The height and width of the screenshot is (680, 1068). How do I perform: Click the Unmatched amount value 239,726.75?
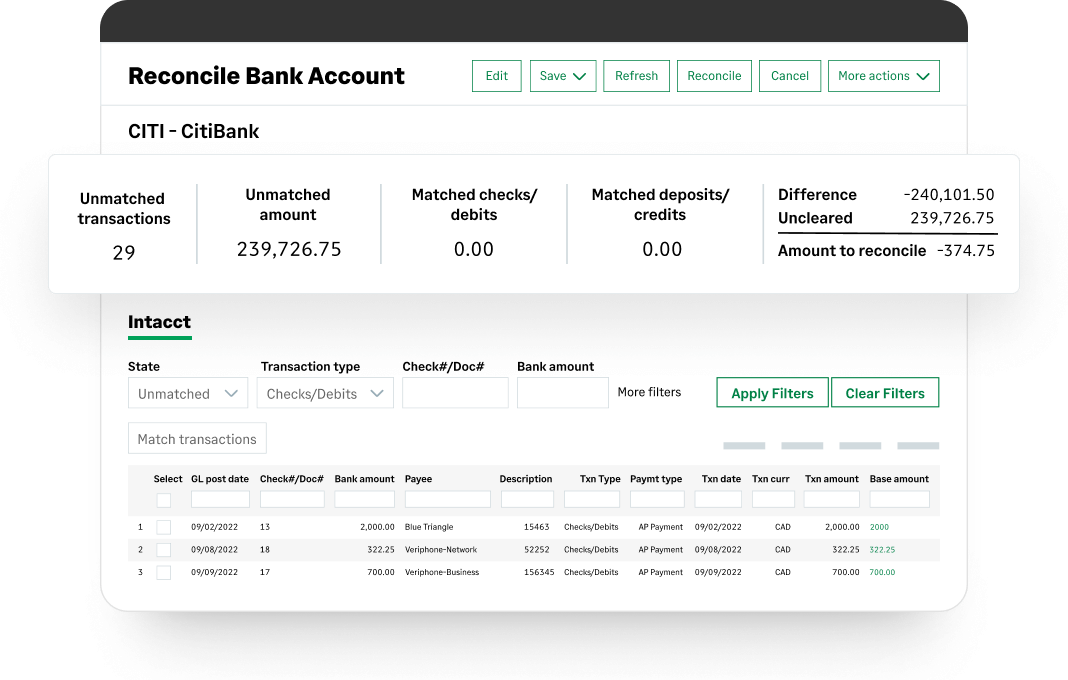click(289, 249)
